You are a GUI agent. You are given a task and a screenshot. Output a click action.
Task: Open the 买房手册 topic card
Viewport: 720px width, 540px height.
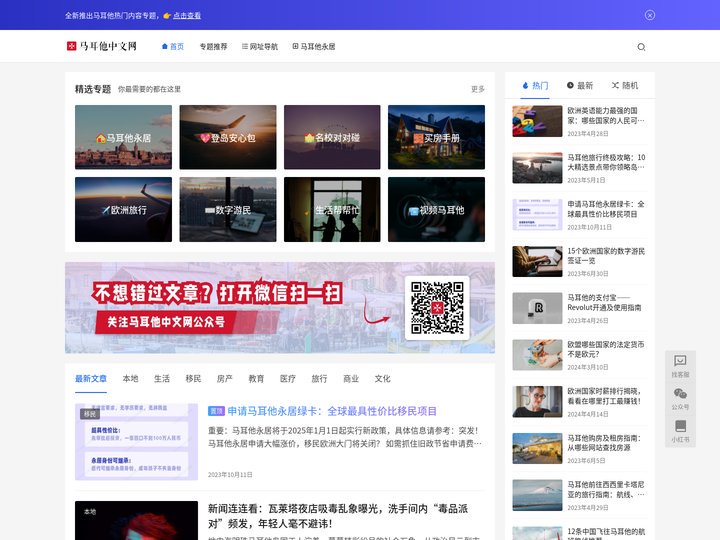pos(436,137)
